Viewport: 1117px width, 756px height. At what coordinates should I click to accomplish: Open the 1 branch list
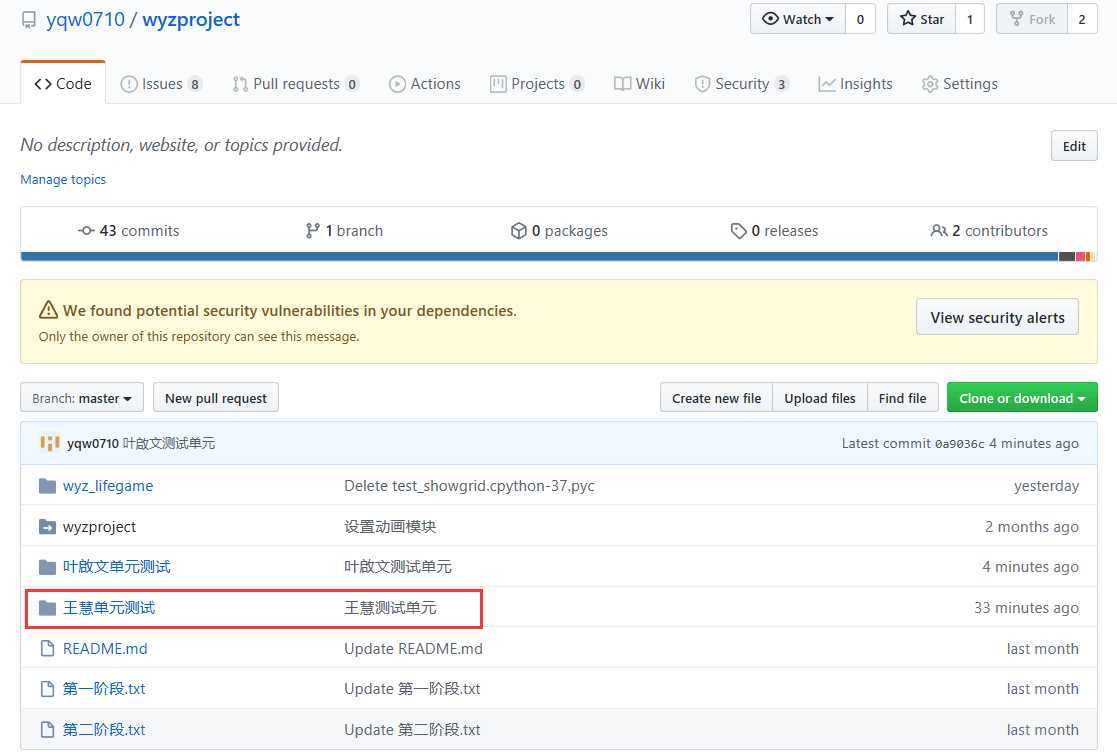pos(344,231)
